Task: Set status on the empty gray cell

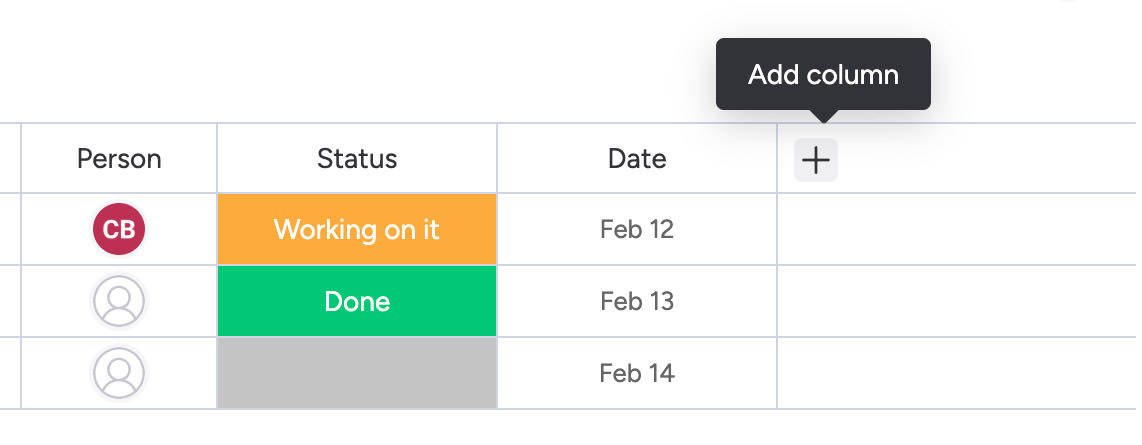Action: pyautogui.click(x=357, y=373)
